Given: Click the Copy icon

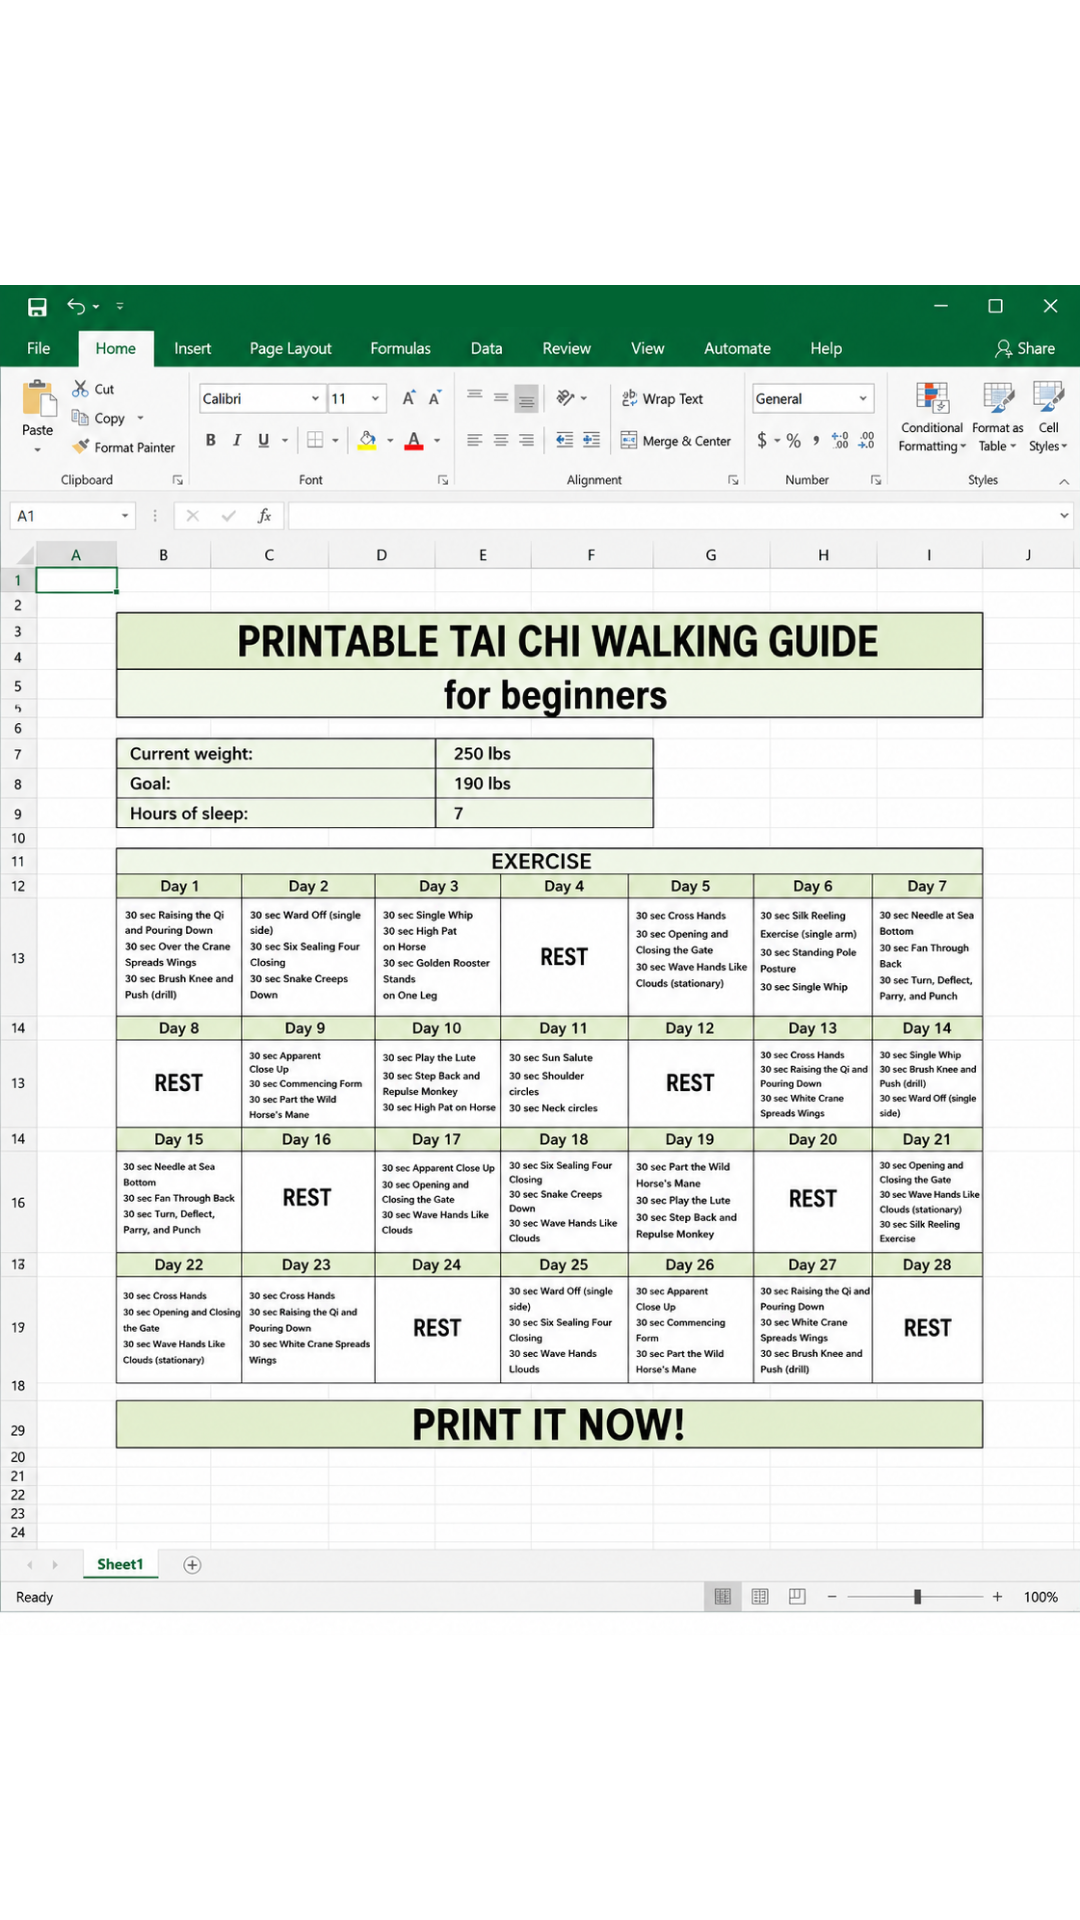Looking at the screenshot, I should (80, 418).
